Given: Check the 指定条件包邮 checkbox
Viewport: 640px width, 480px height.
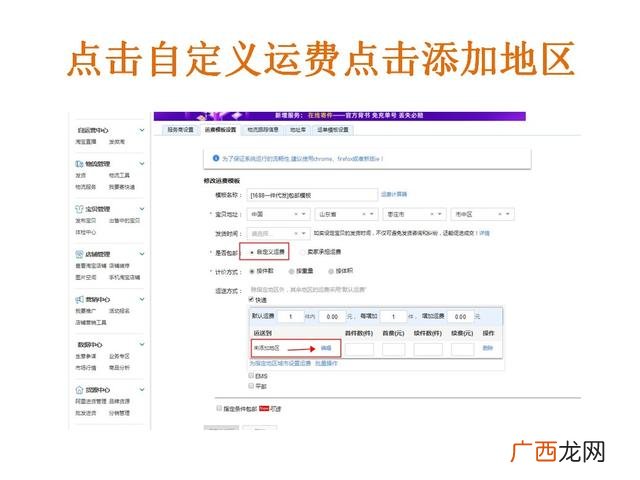Looking at the screenshot, I should point(219,408).
